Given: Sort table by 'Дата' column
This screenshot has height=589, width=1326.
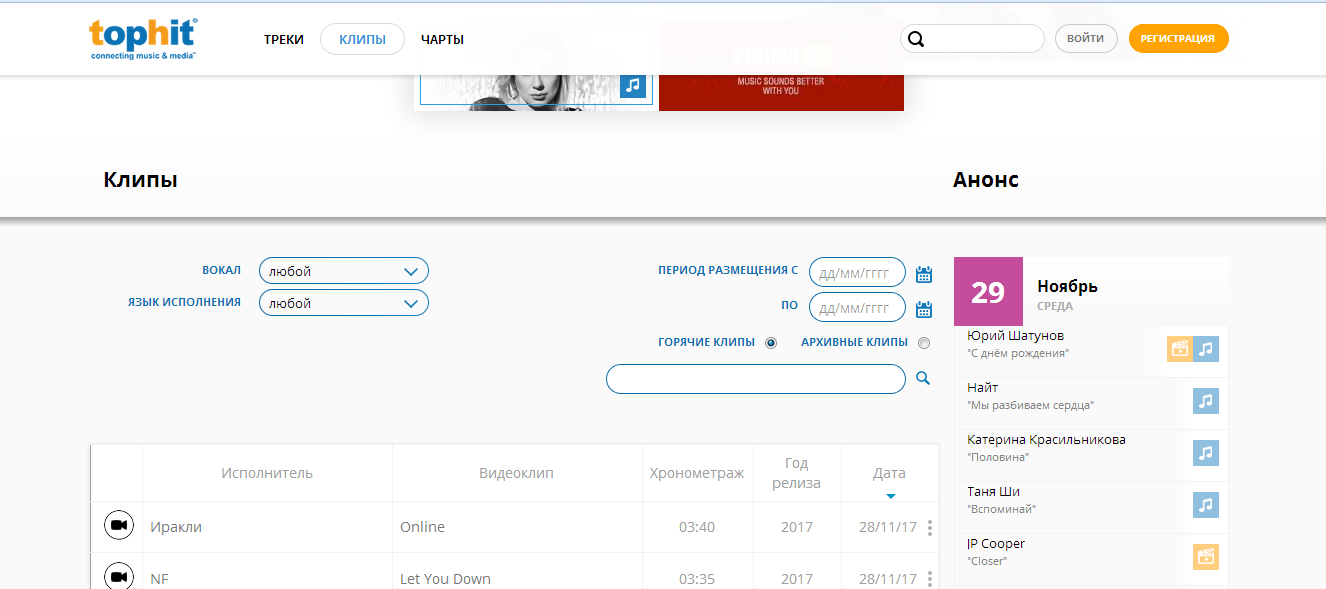Looking at the screenshot, I should tap(889, 474).
